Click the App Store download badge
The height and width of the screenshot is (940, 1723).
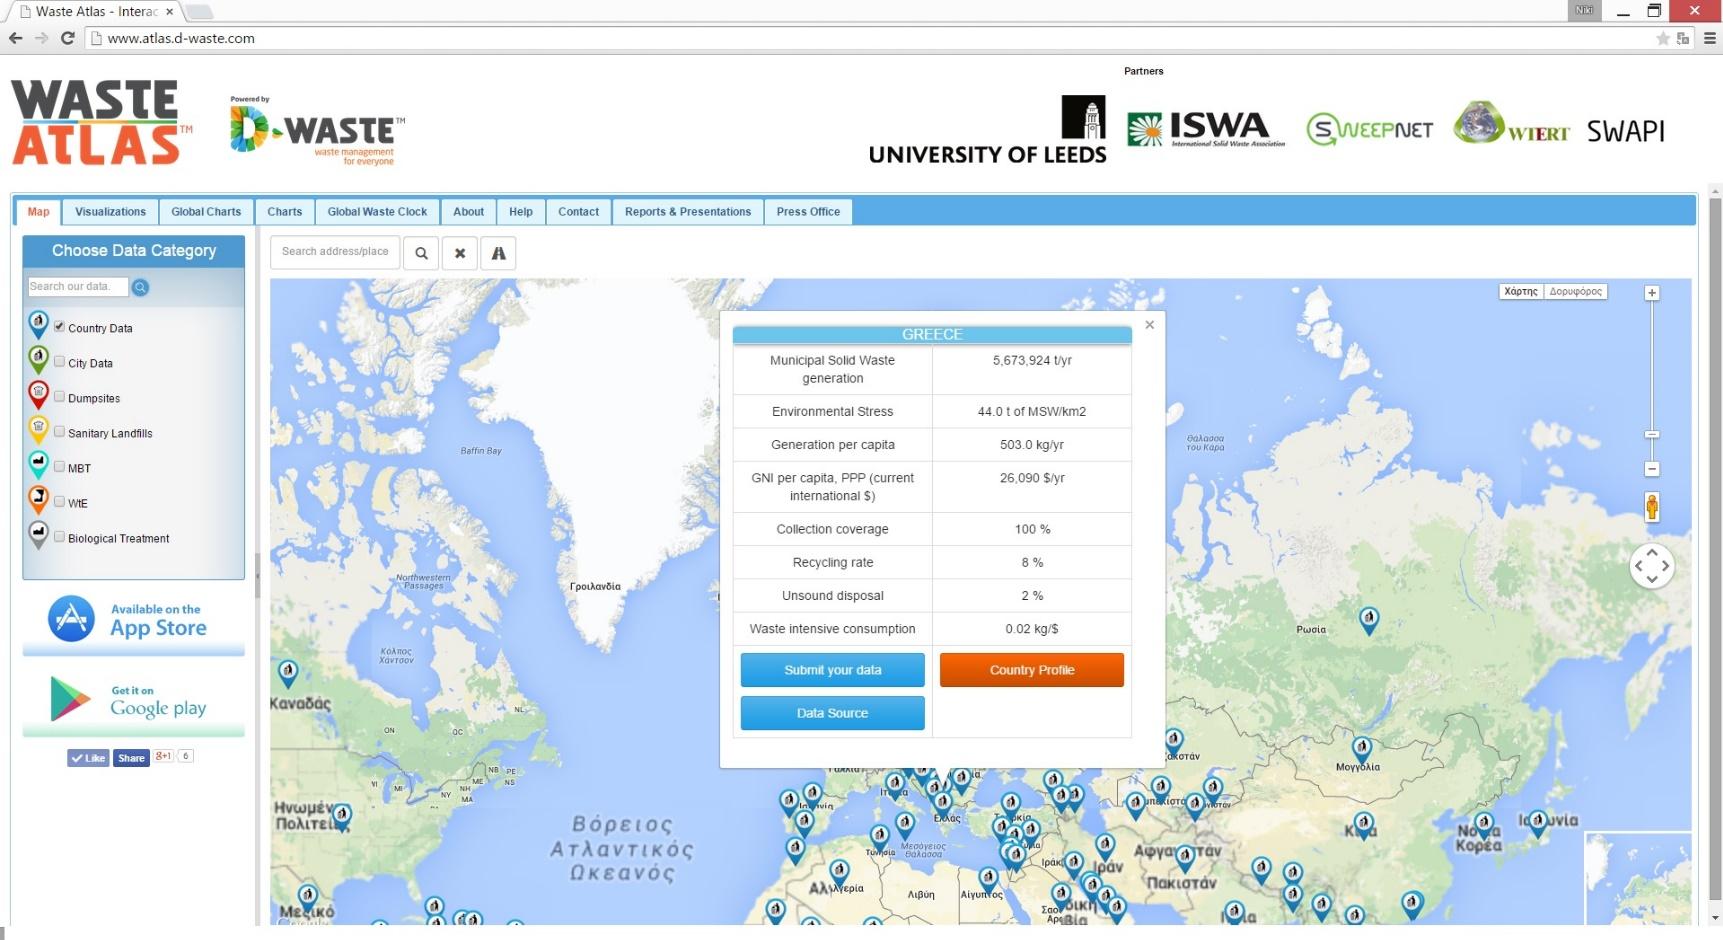(133, 620)
